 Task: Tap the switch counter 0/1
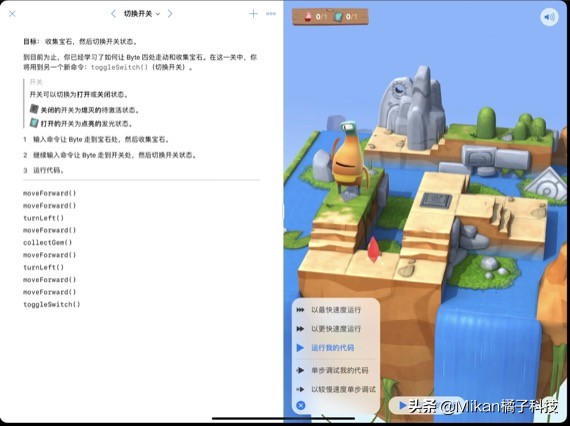click(345, 16)
